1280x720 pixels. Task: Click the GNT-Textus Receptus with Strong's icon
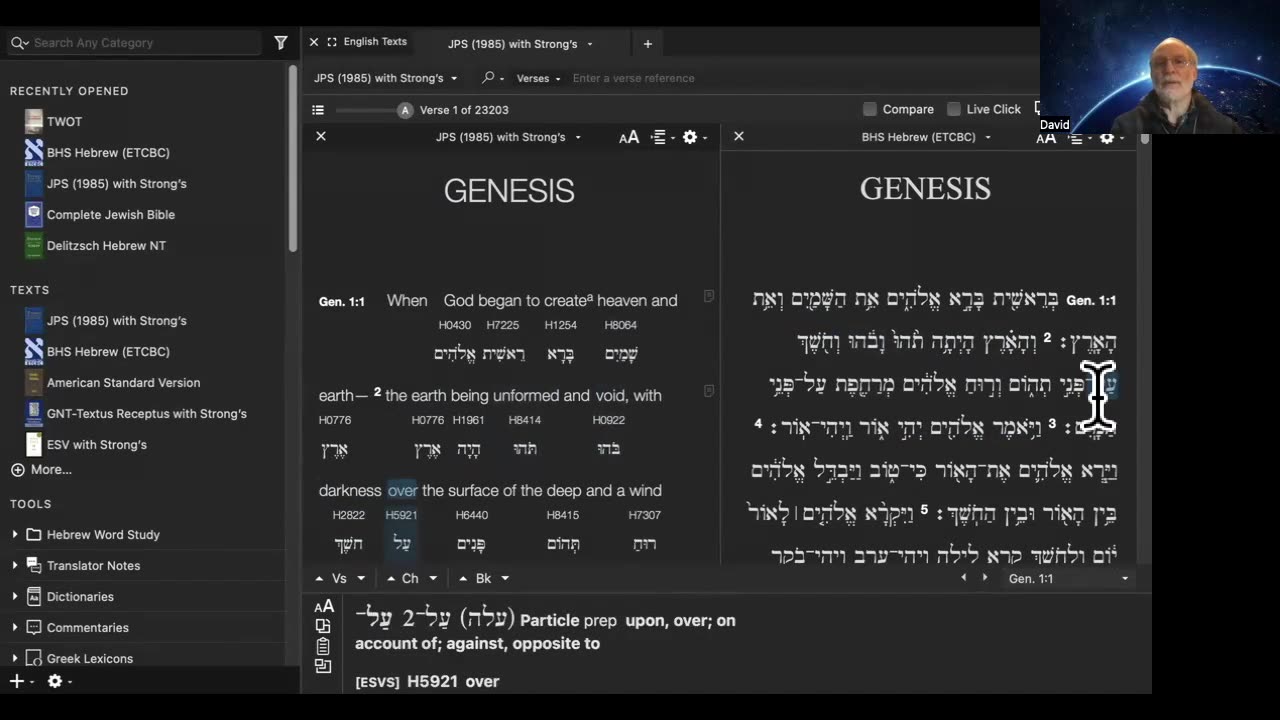click(34, 413)
